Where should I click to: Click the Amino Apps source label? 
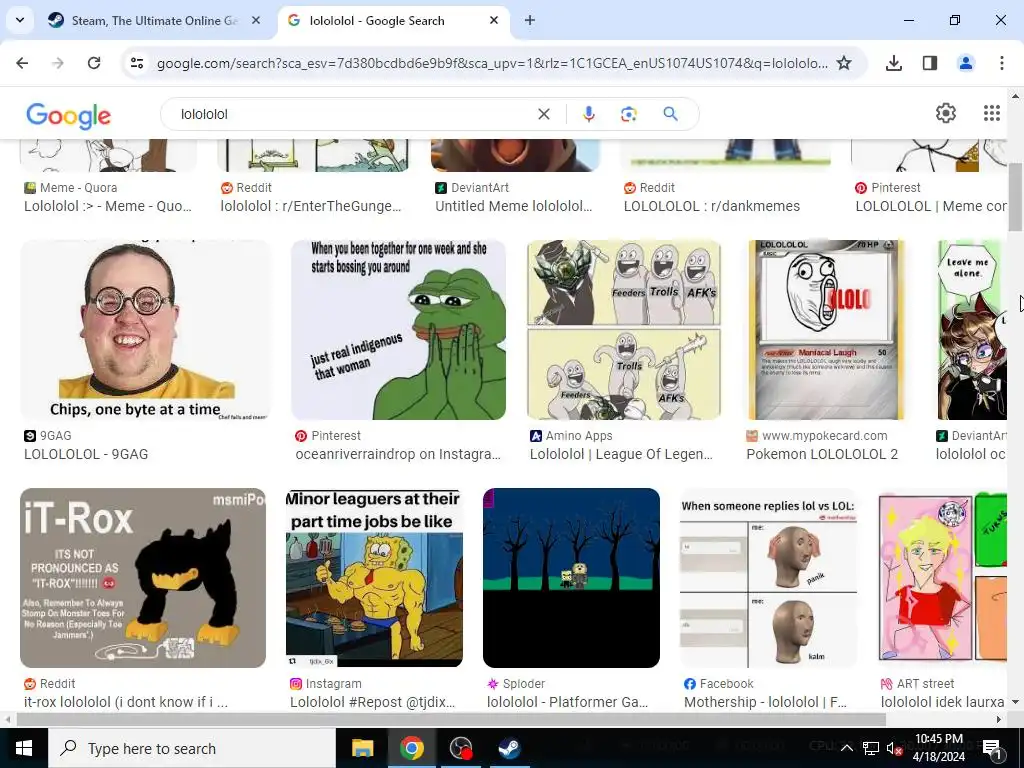(579, 436)
